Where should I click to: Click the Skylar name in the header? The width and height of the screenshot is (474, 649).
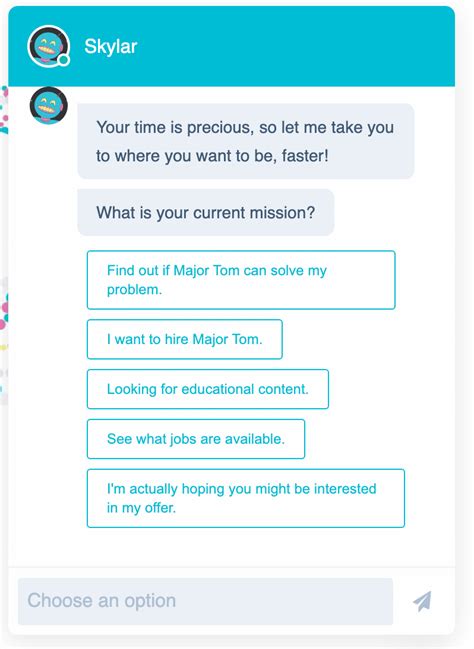[x=111, y=46]
